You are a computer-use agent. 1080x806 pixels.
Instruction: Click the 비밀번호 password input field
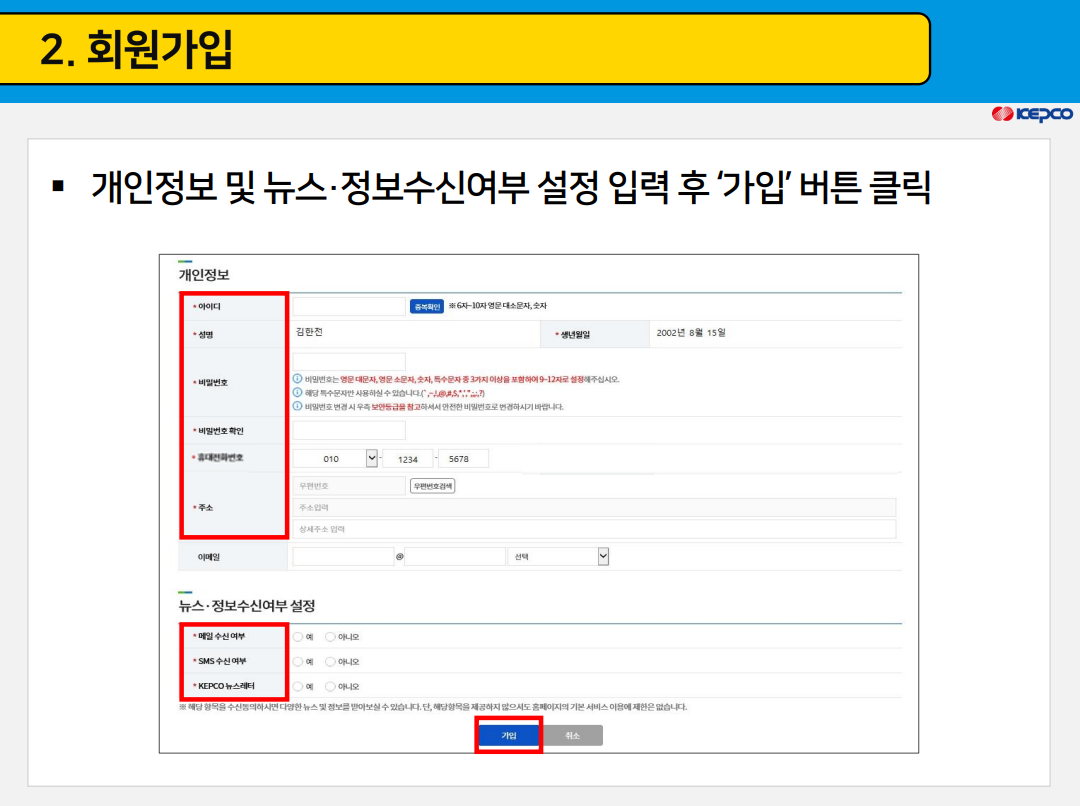pyautogui.click(x=351, y=361)
